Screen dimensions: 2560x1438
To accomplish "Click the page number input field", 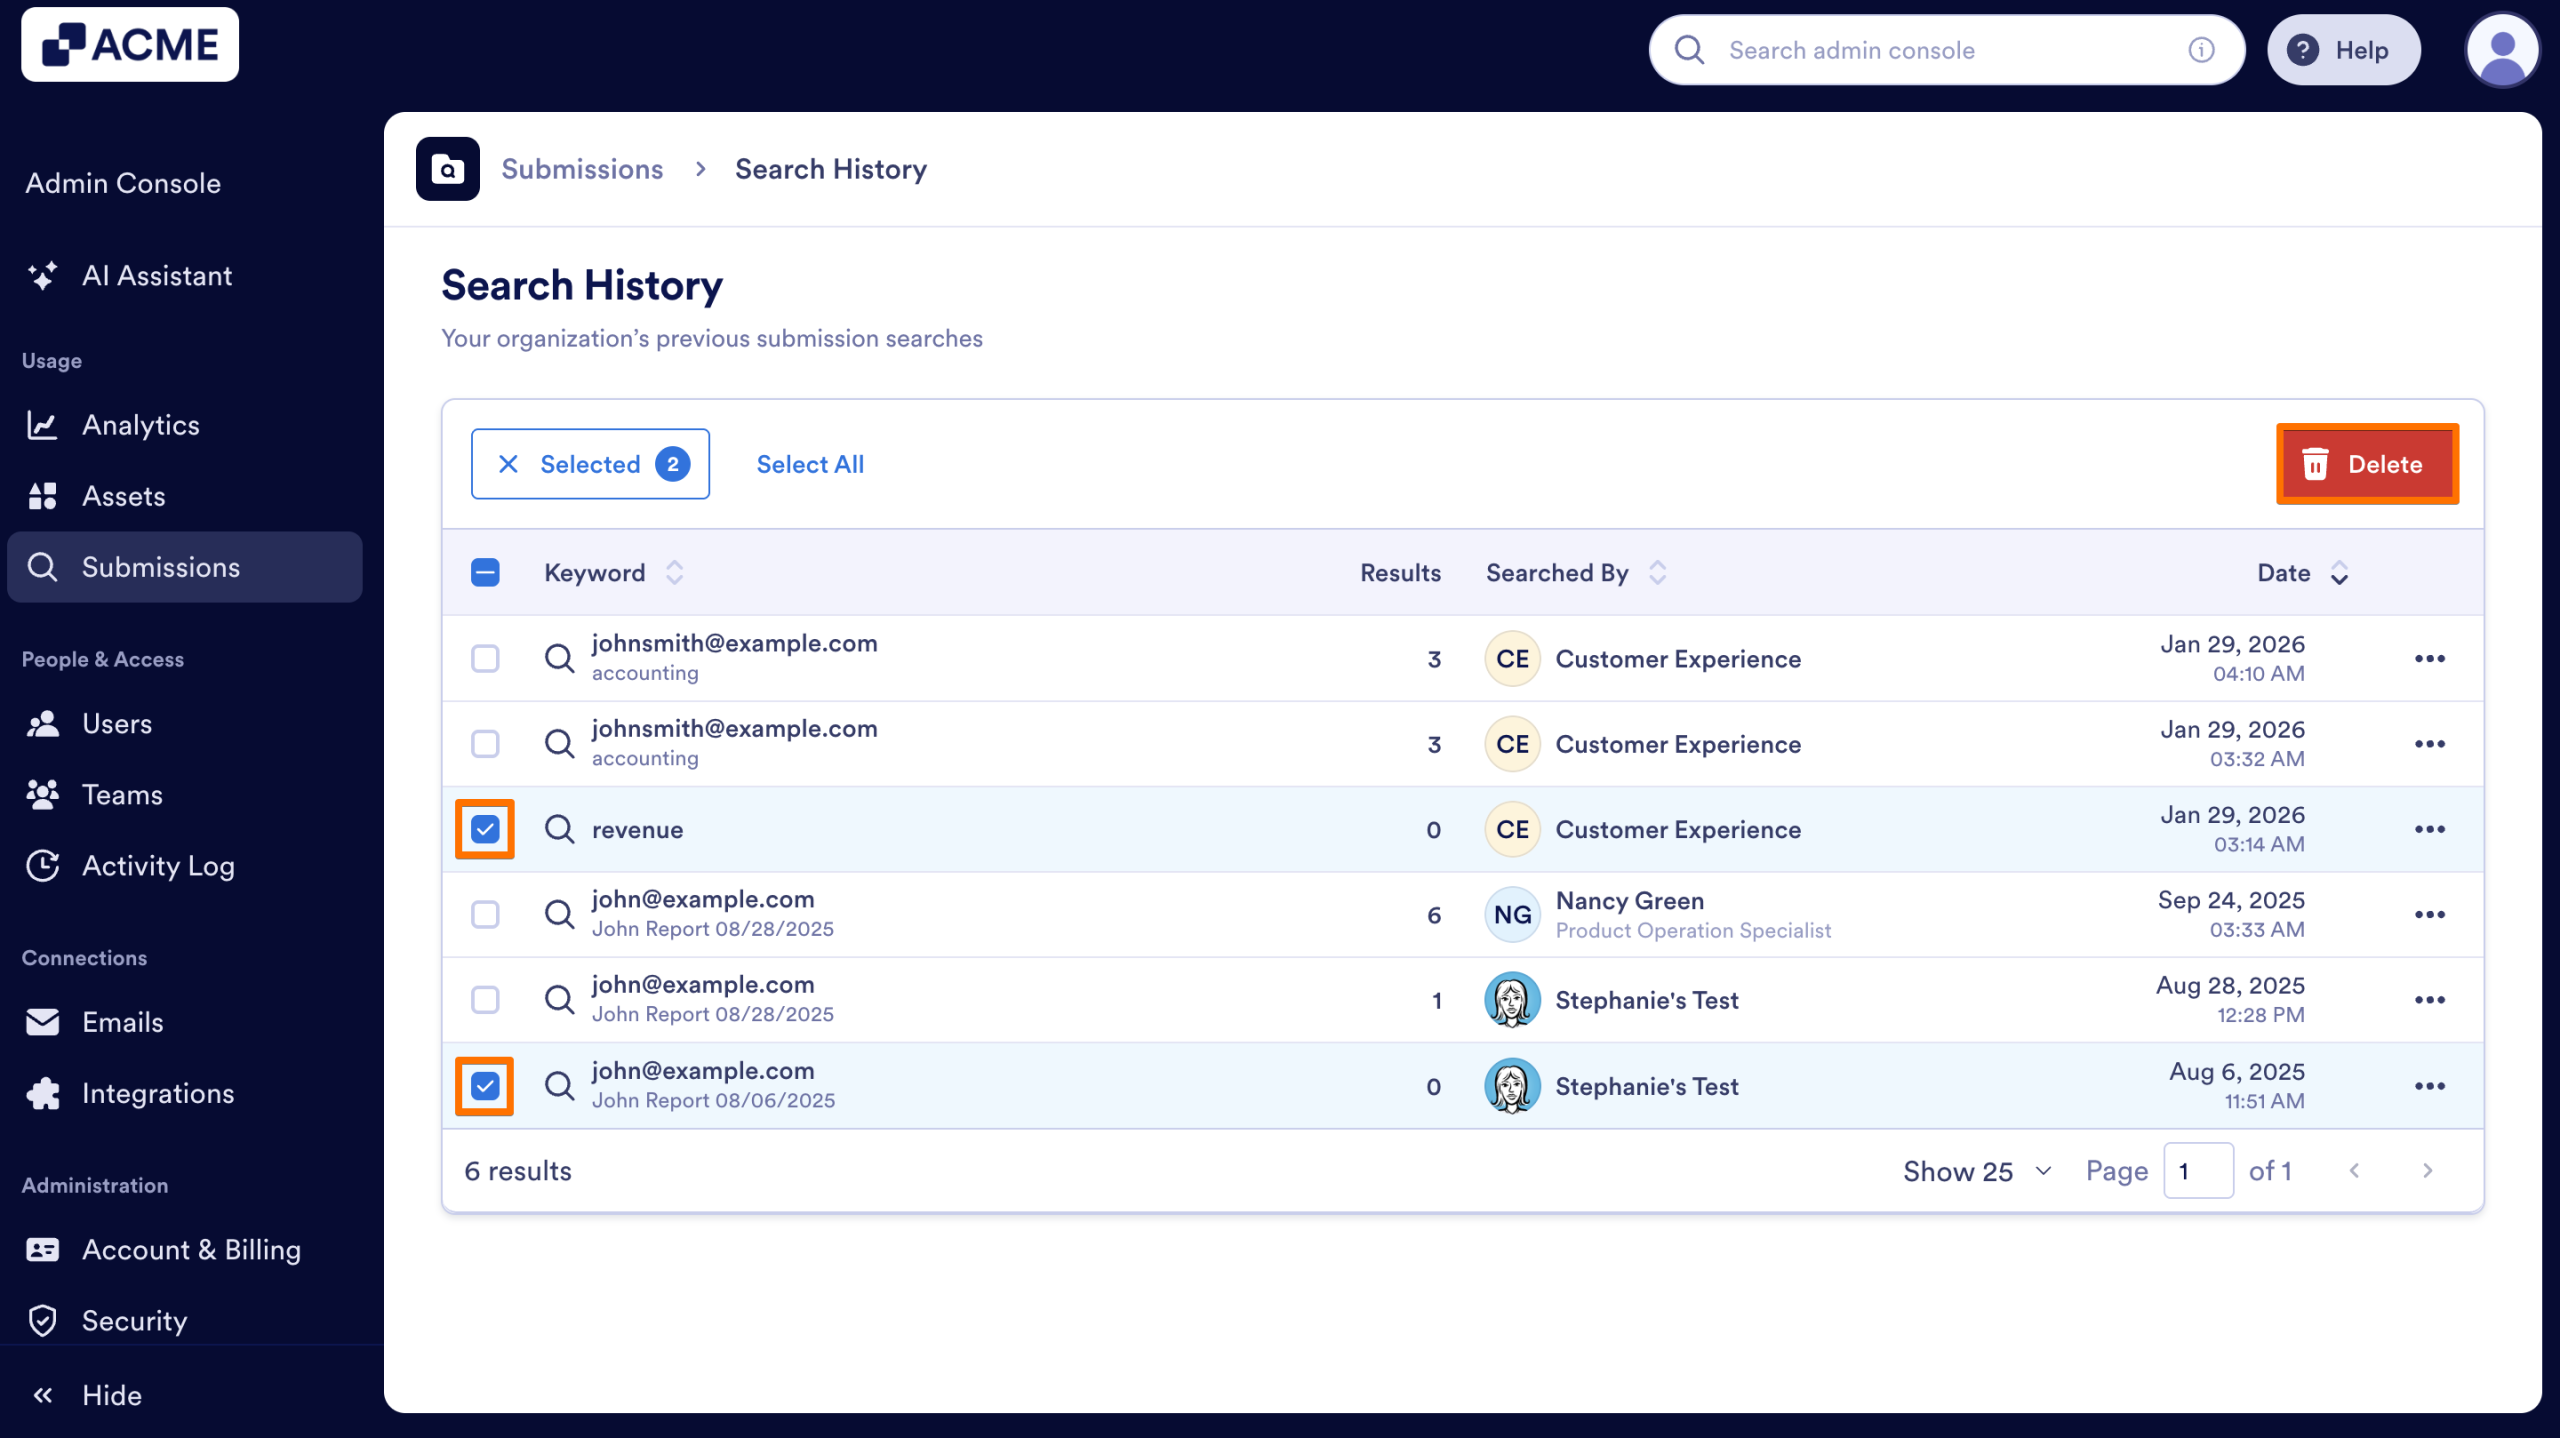I will click(x=2199, y=1170).
